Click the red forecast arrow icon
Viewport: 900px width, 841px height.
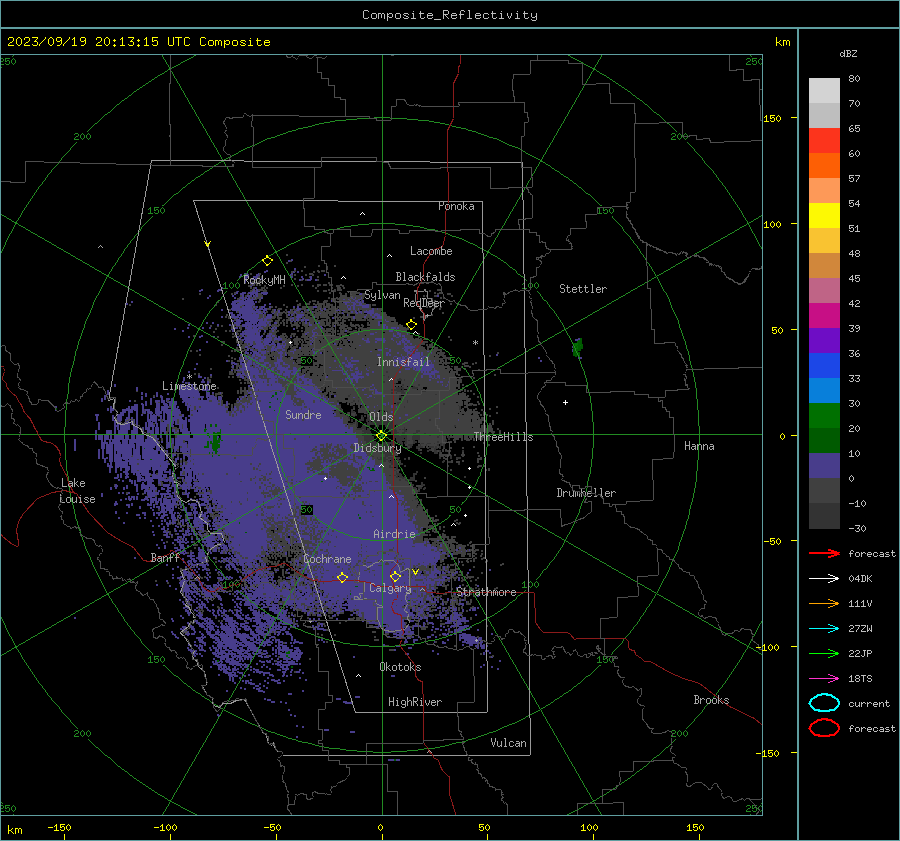[824, 553]
